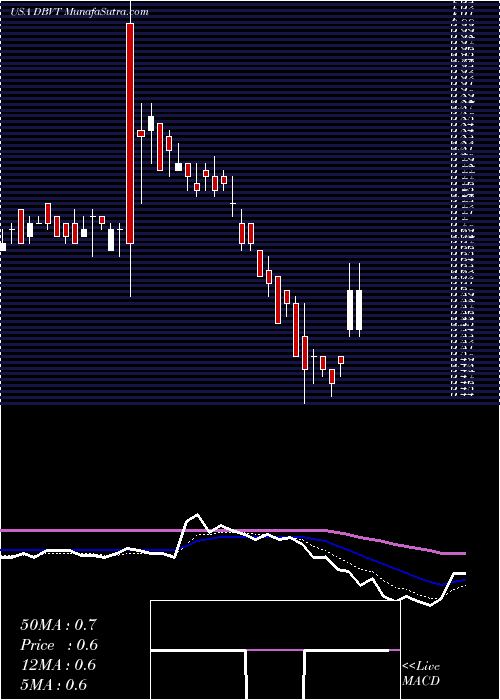The height and width of the screenshot is (700, 500).
Task: Click the Price : 0.6 value
Action: (59, 645)
